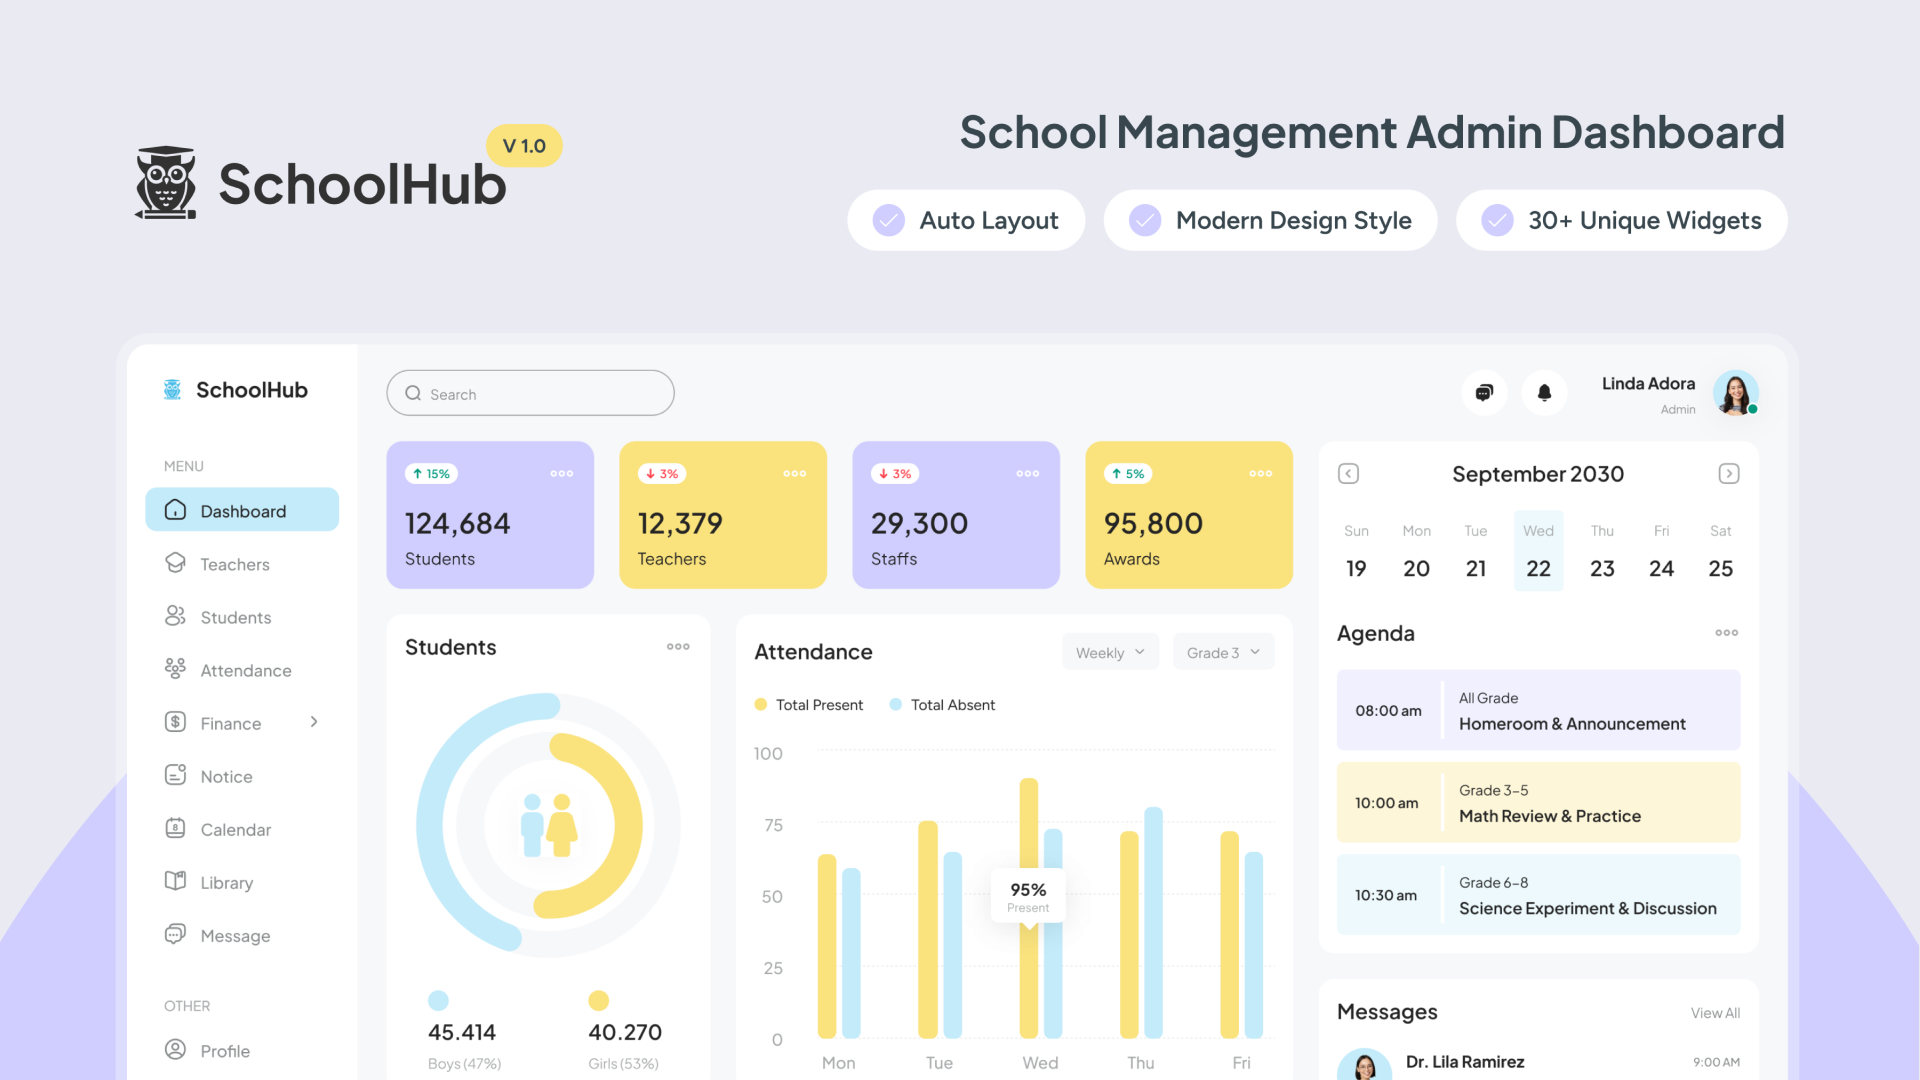Open the Dashboard sidebar icon

point(175,510)
